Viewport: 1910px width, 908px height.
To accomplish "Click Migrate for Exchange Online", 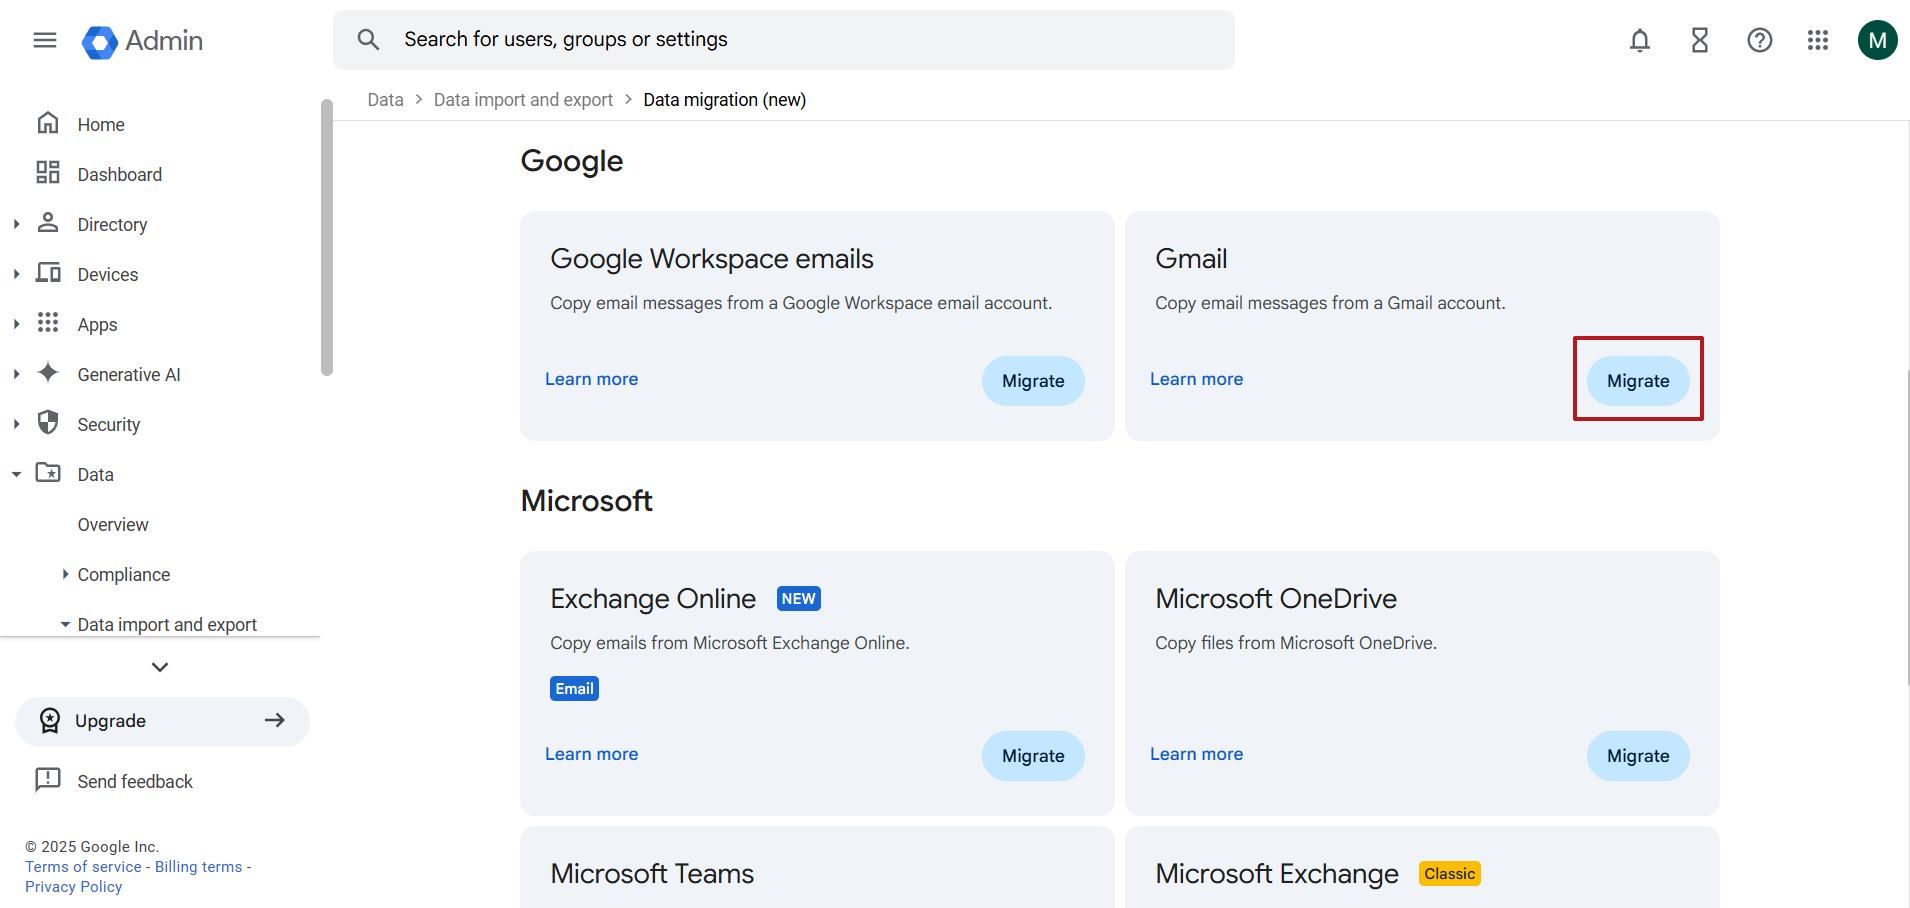I will [1032, 756].
